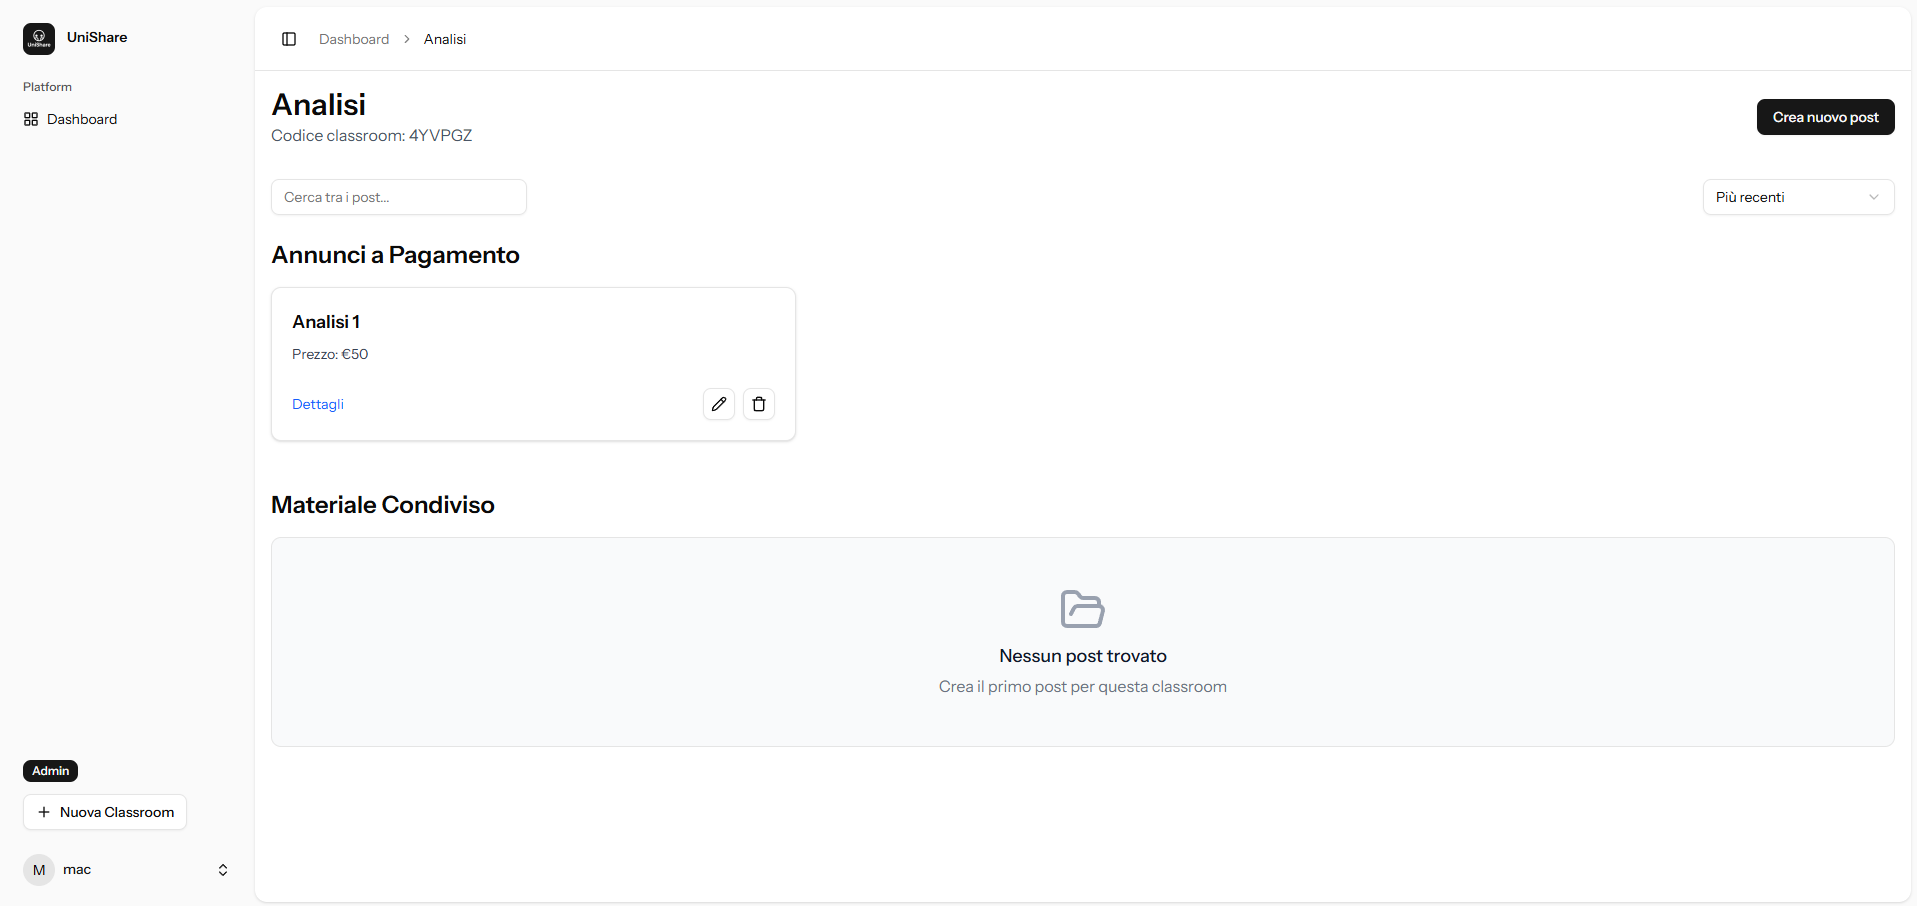Toggle the panel layout icon near breadcrumbs
This screenshot has width=1917, height=906.
(x=289, y=39)
